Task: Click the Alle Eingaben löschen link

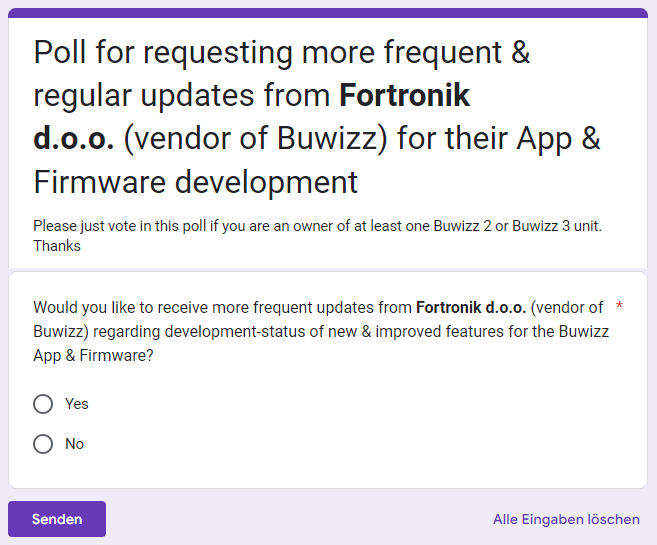Action: [566, 519]
